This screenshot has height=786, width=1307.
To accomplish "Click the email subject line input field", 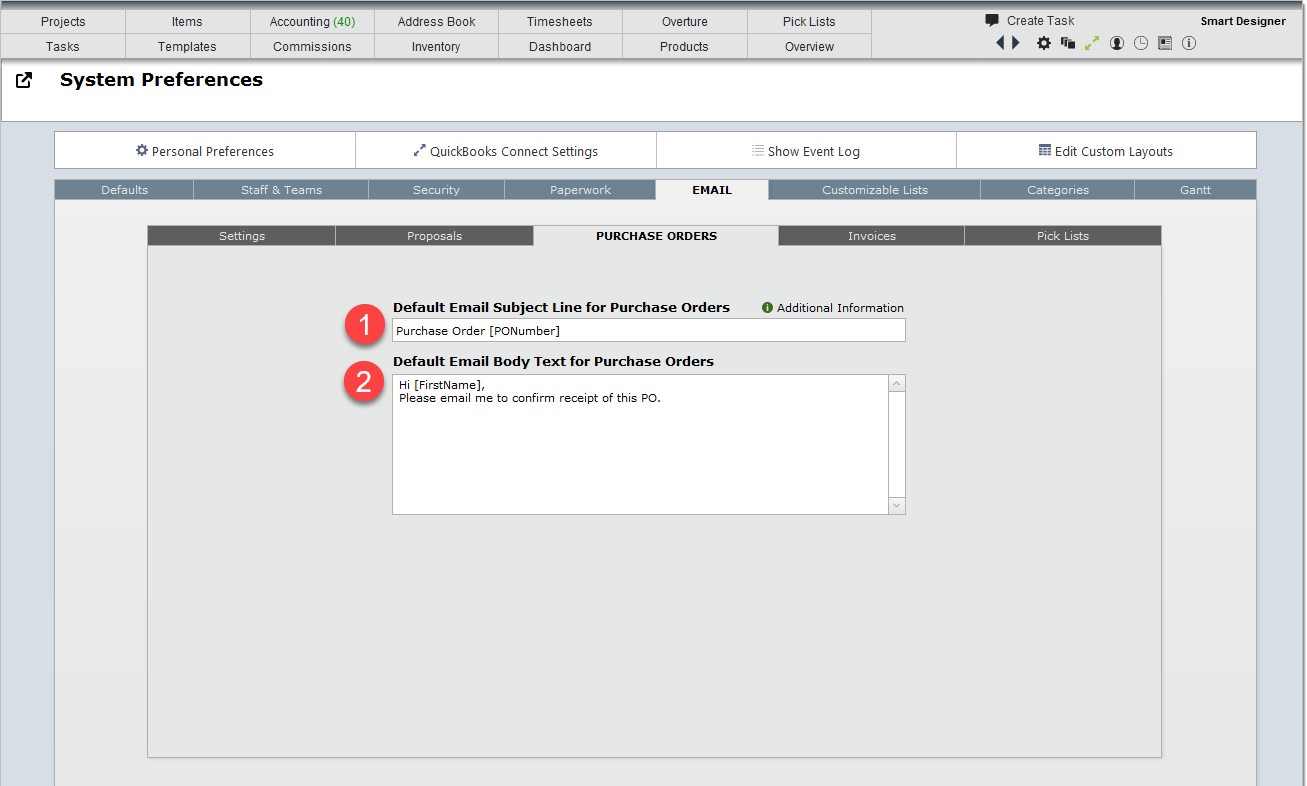I will point(649,330).
